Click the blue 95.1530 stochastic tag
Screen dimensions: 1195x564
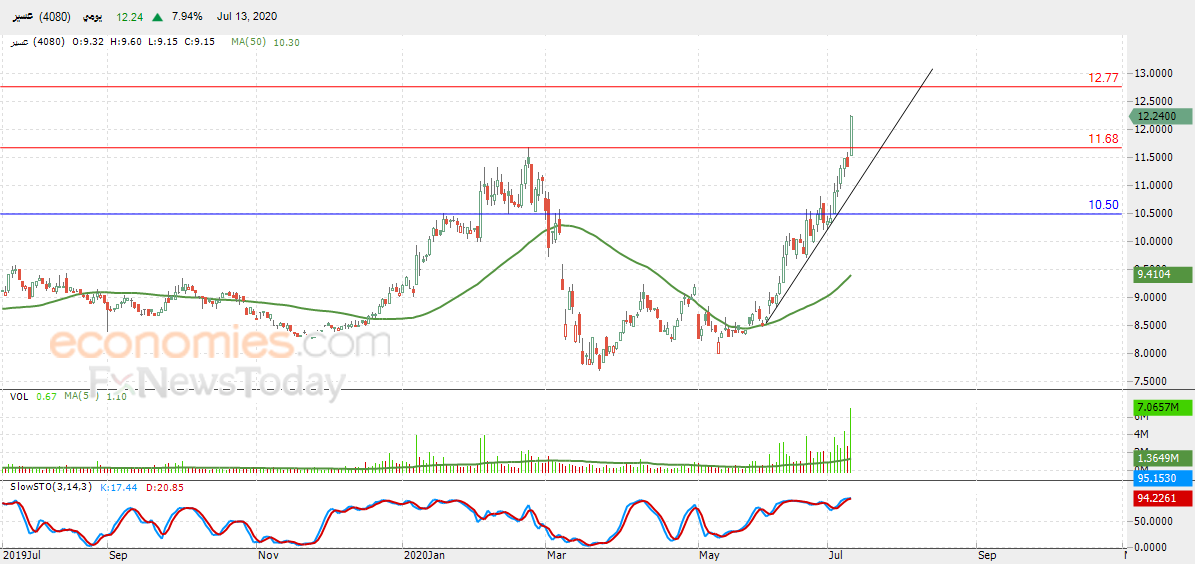pos(1162,478)
